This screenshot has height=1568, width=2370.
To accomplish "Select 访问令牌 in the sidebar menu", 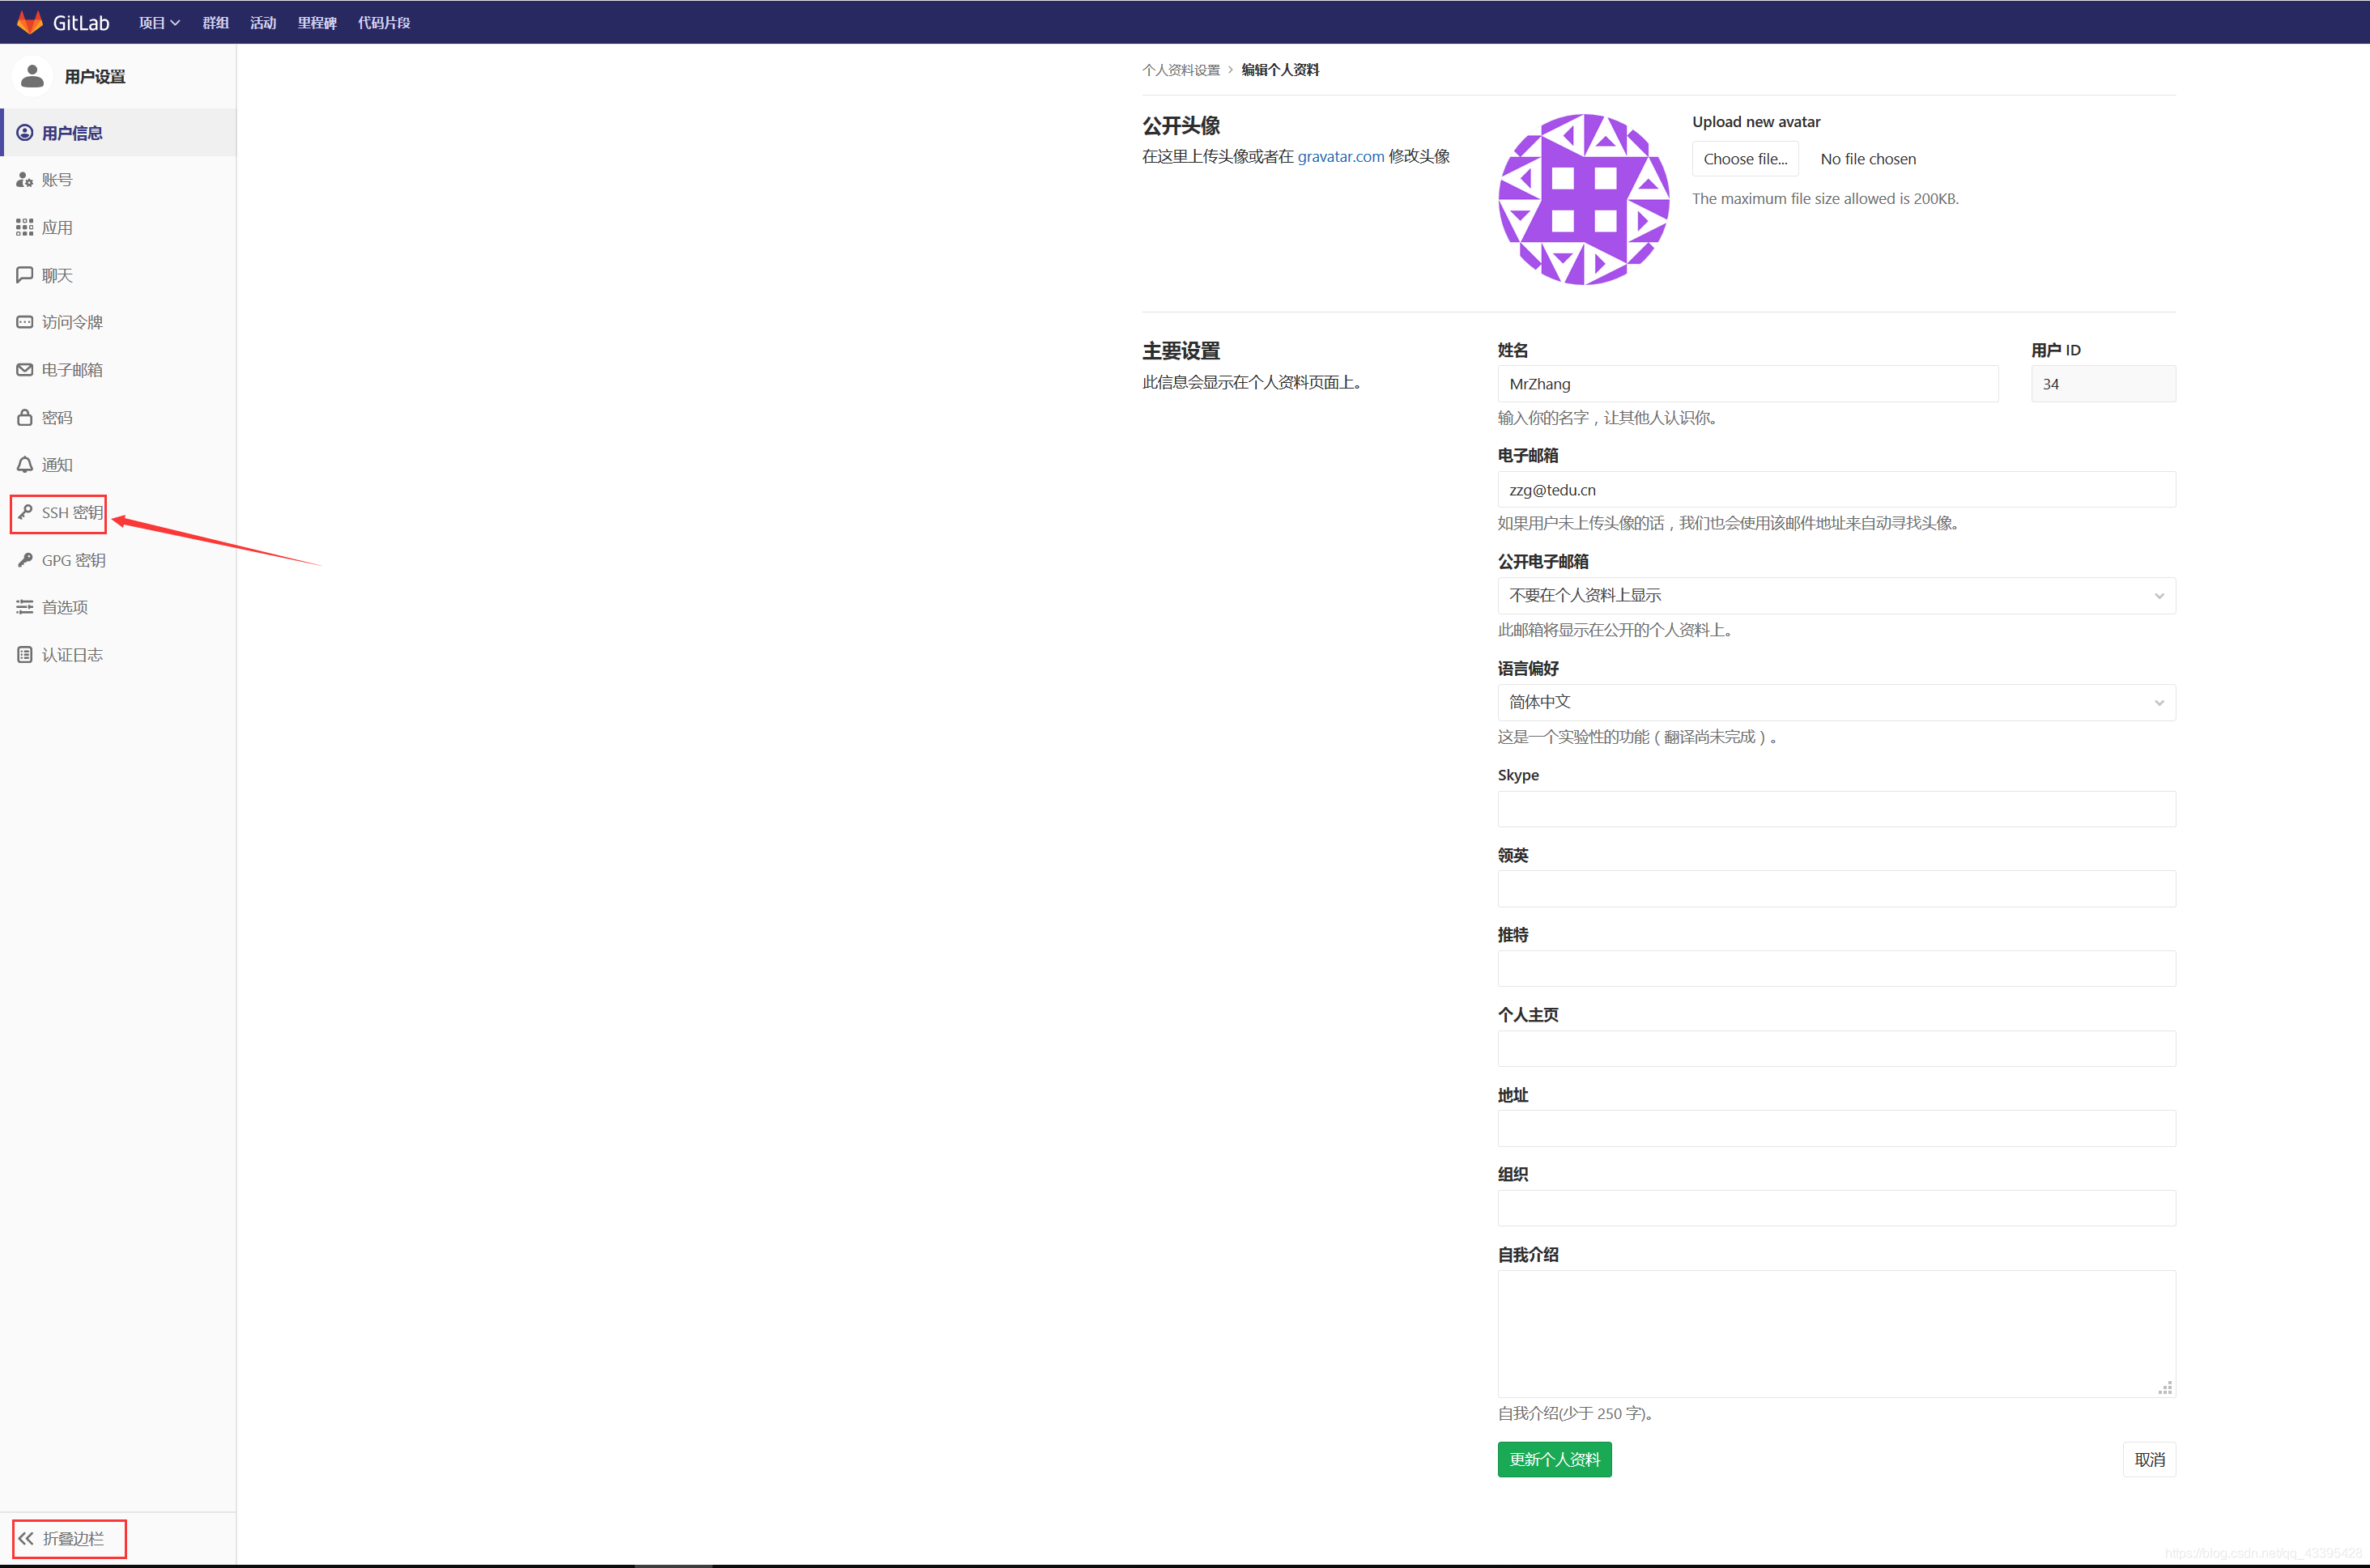I will (118, 322).
